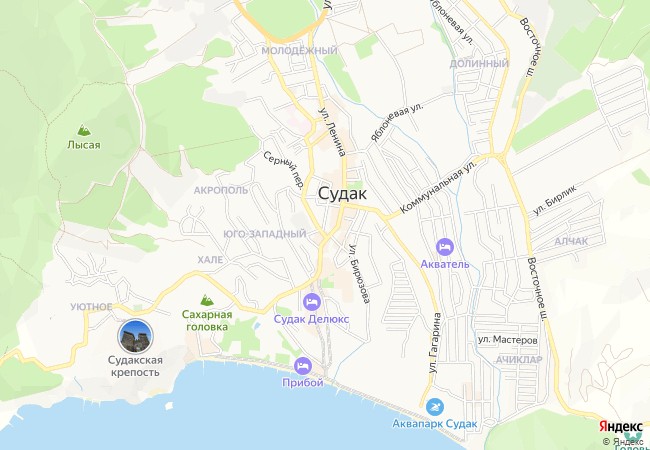Open the Судакская крепость photo marker

[x=136, y=336]
